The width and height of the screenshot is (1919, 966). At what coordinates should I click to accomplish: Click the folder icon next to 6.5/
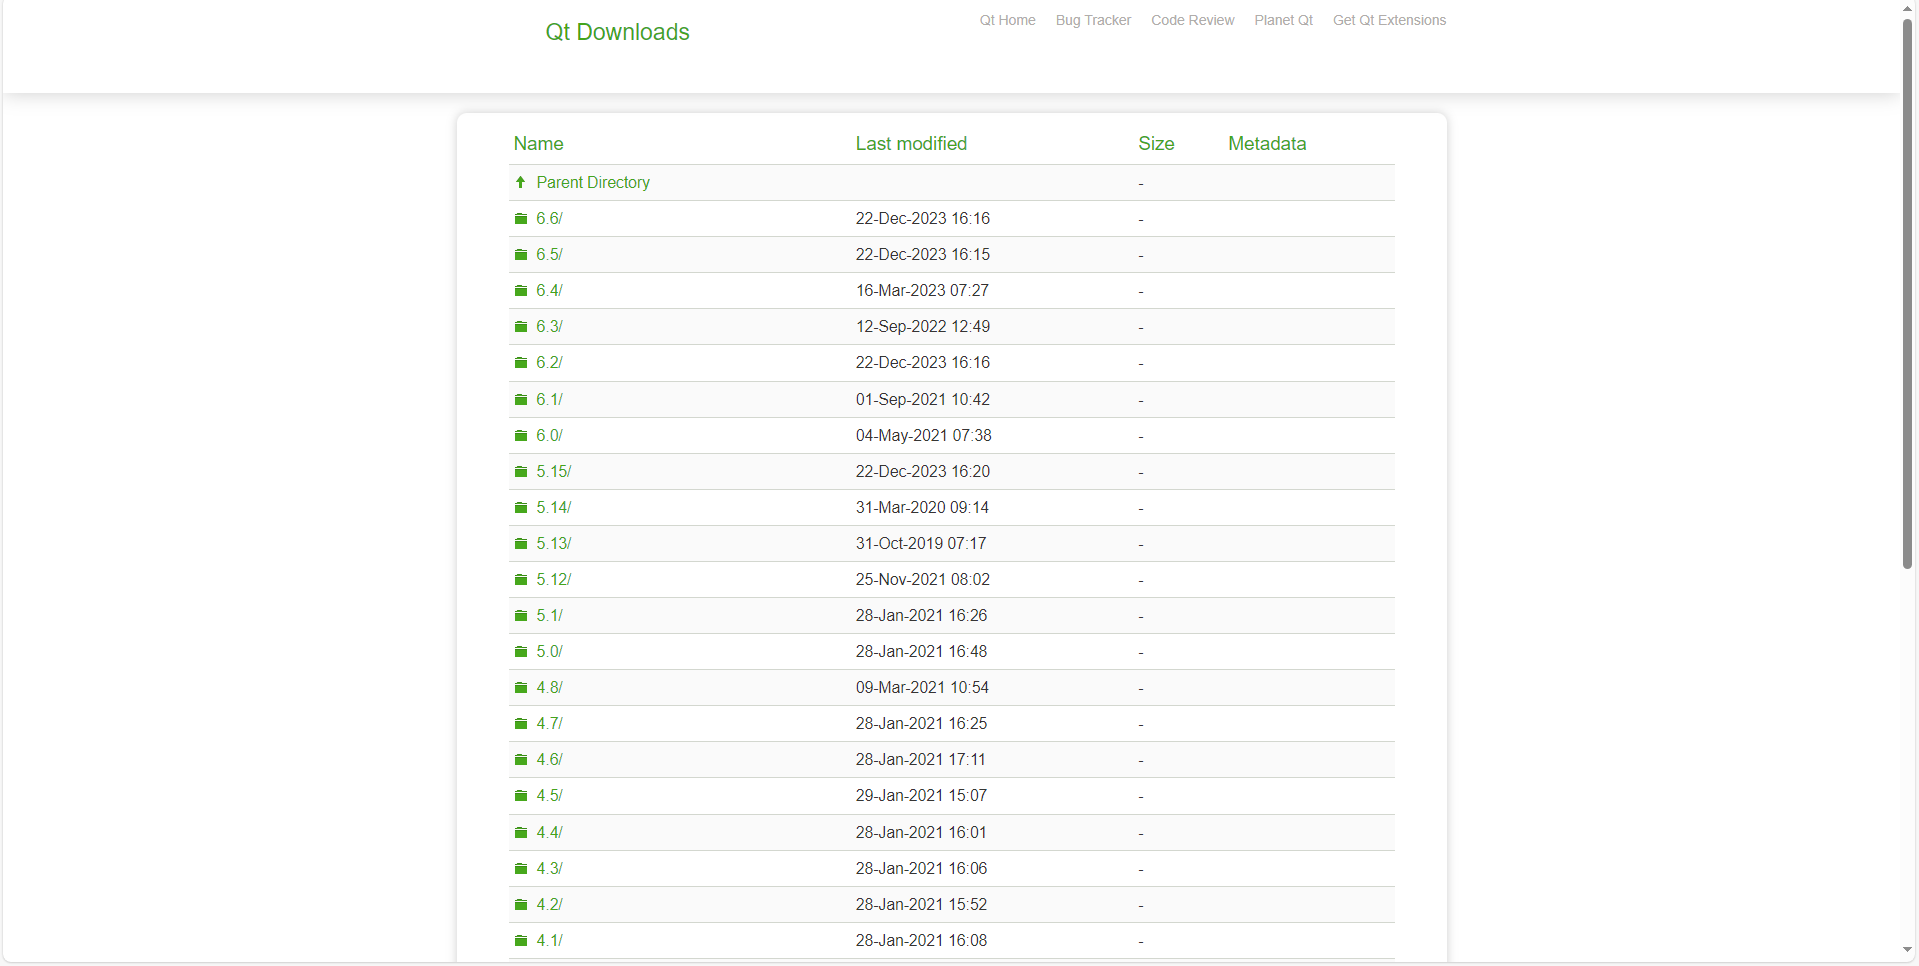521,254
